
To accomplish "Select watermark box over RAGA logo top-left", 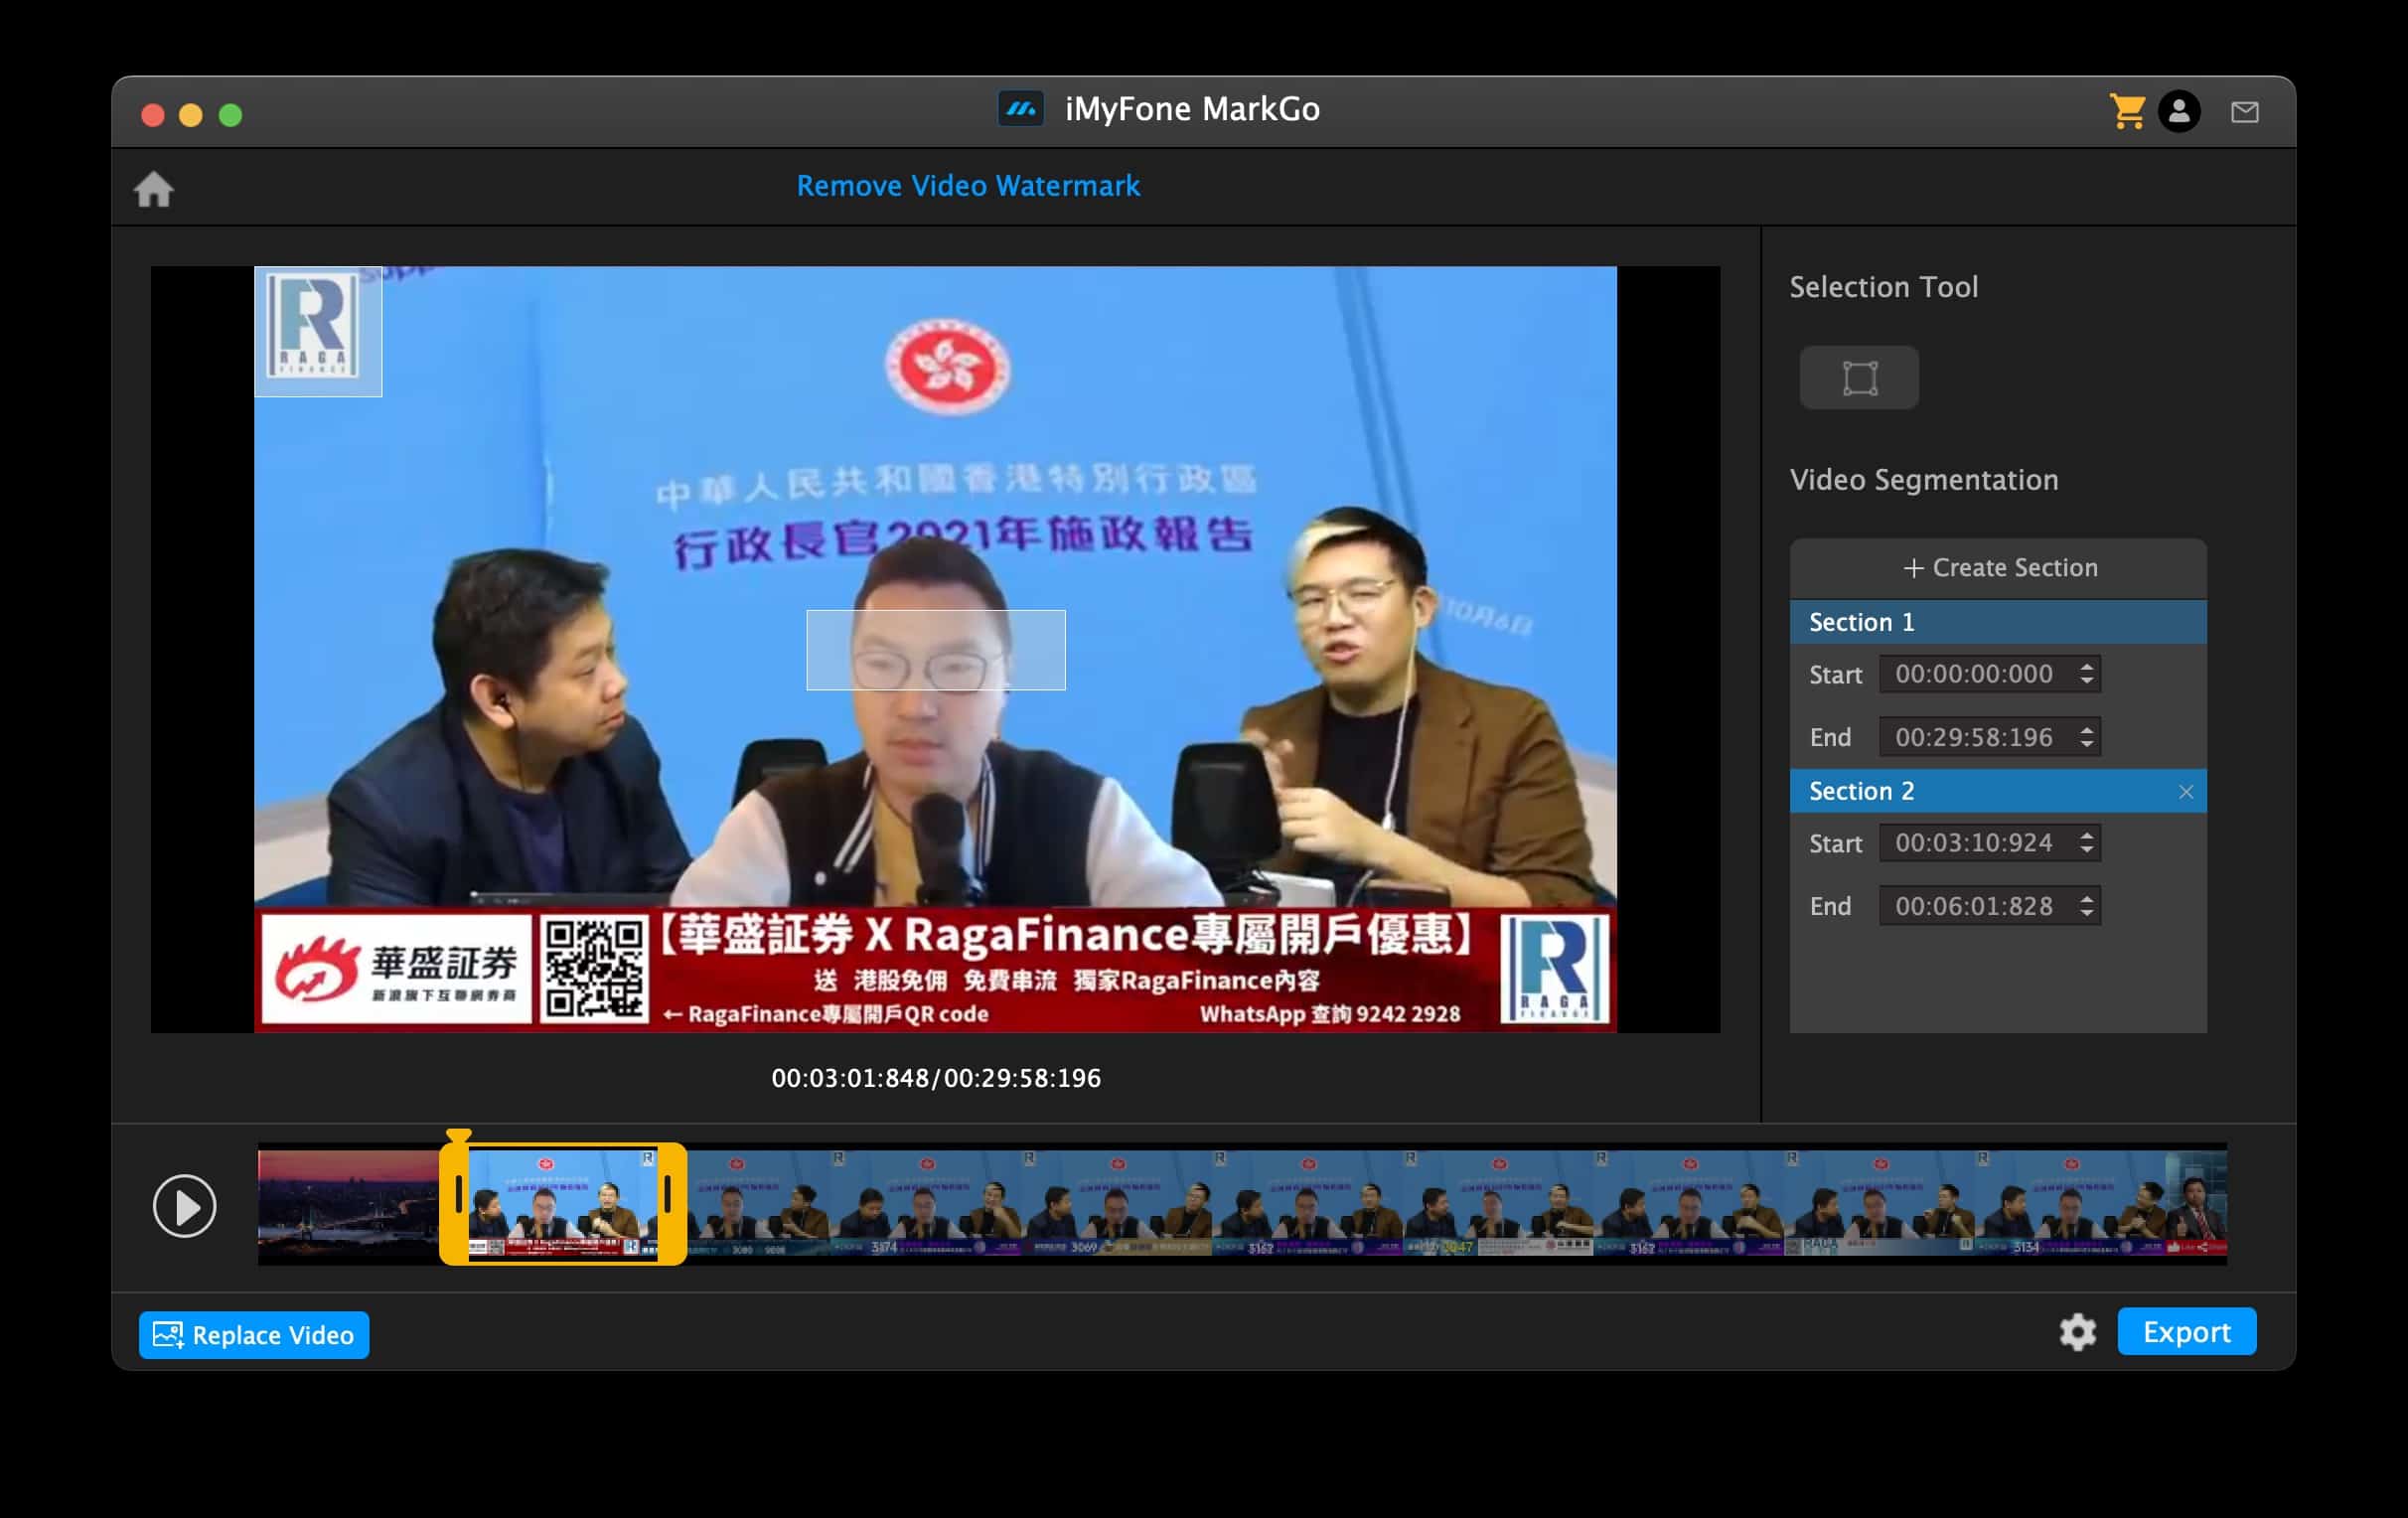I will click(318, 332).
